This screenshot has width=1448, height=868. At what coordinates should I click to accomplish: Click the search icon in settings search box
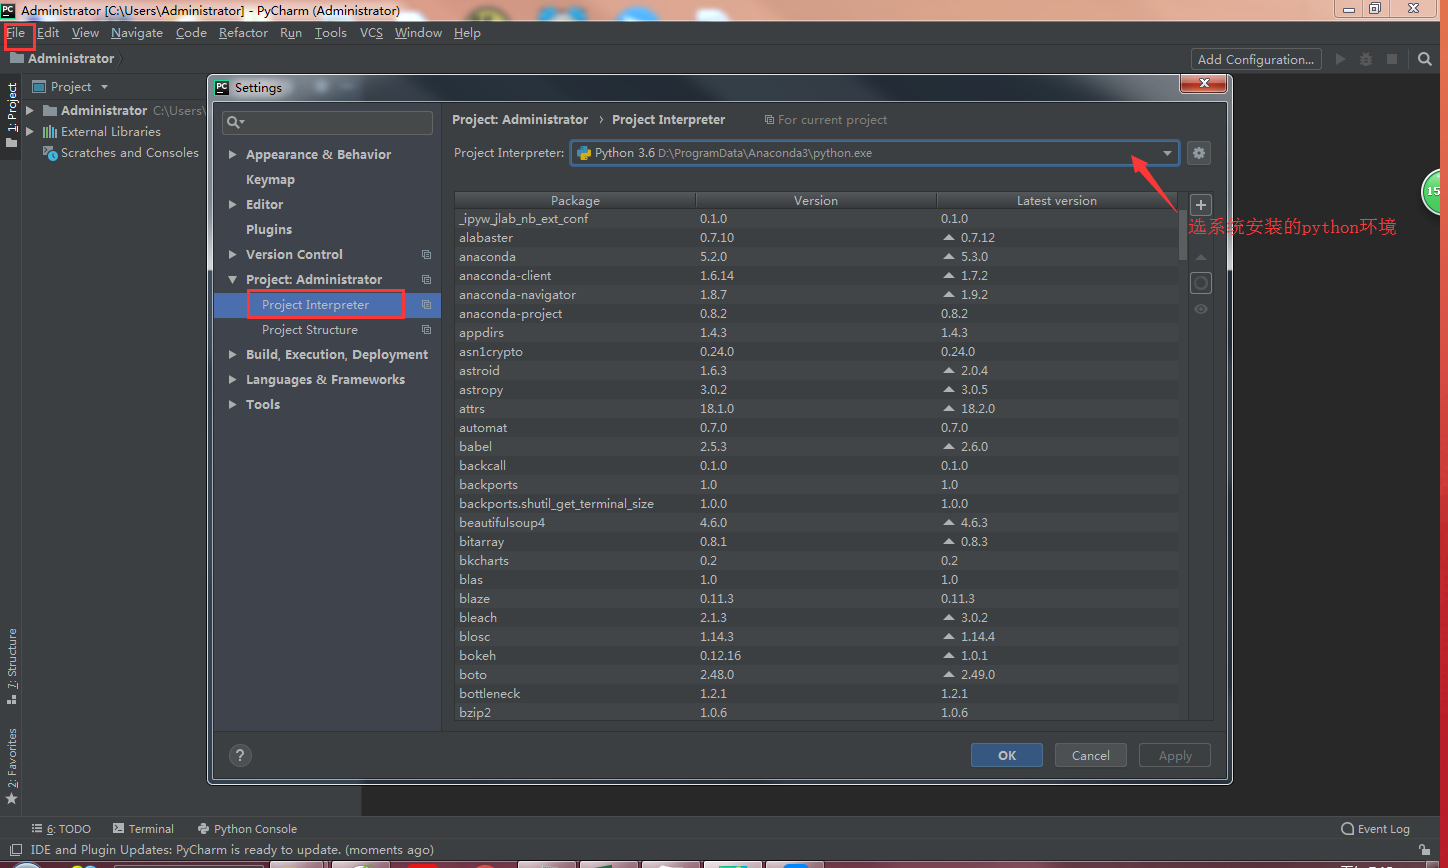pyautogui.click(x=235, y=122)
